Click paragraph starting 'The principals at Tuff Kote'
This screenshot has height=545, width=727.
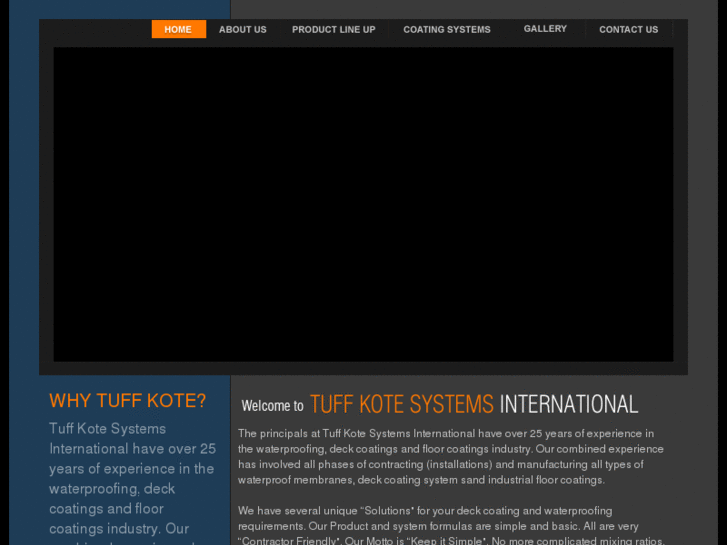[451, 456]
